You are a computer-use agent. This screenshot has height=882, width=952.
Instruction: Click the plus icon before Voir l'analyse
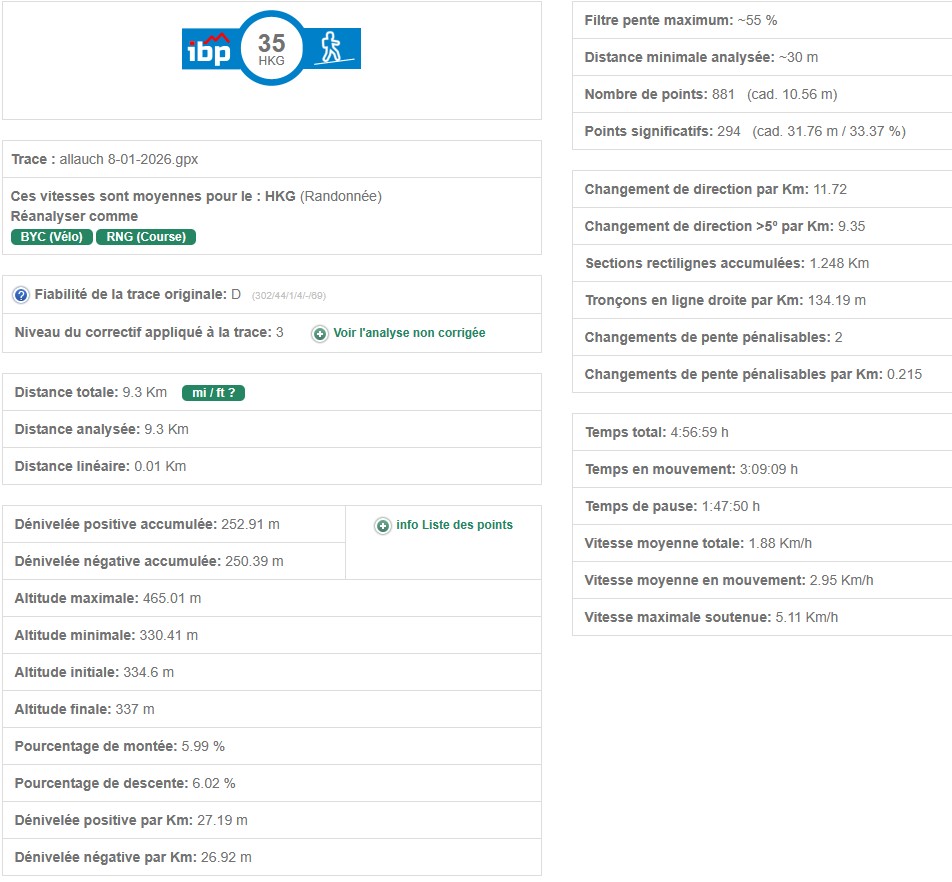320,333
